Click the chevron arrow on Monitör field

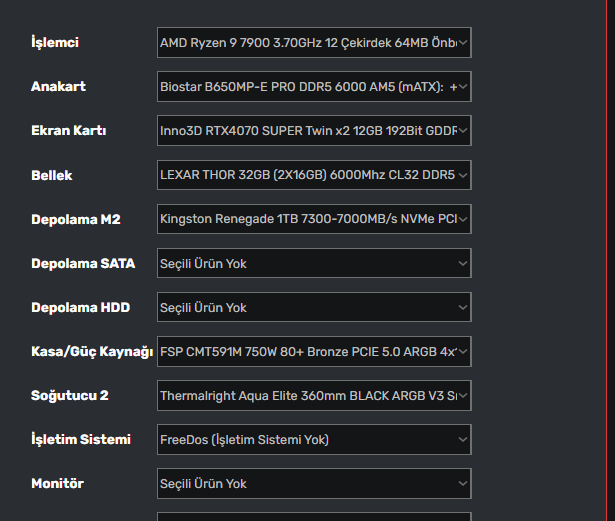coord(463,483)
